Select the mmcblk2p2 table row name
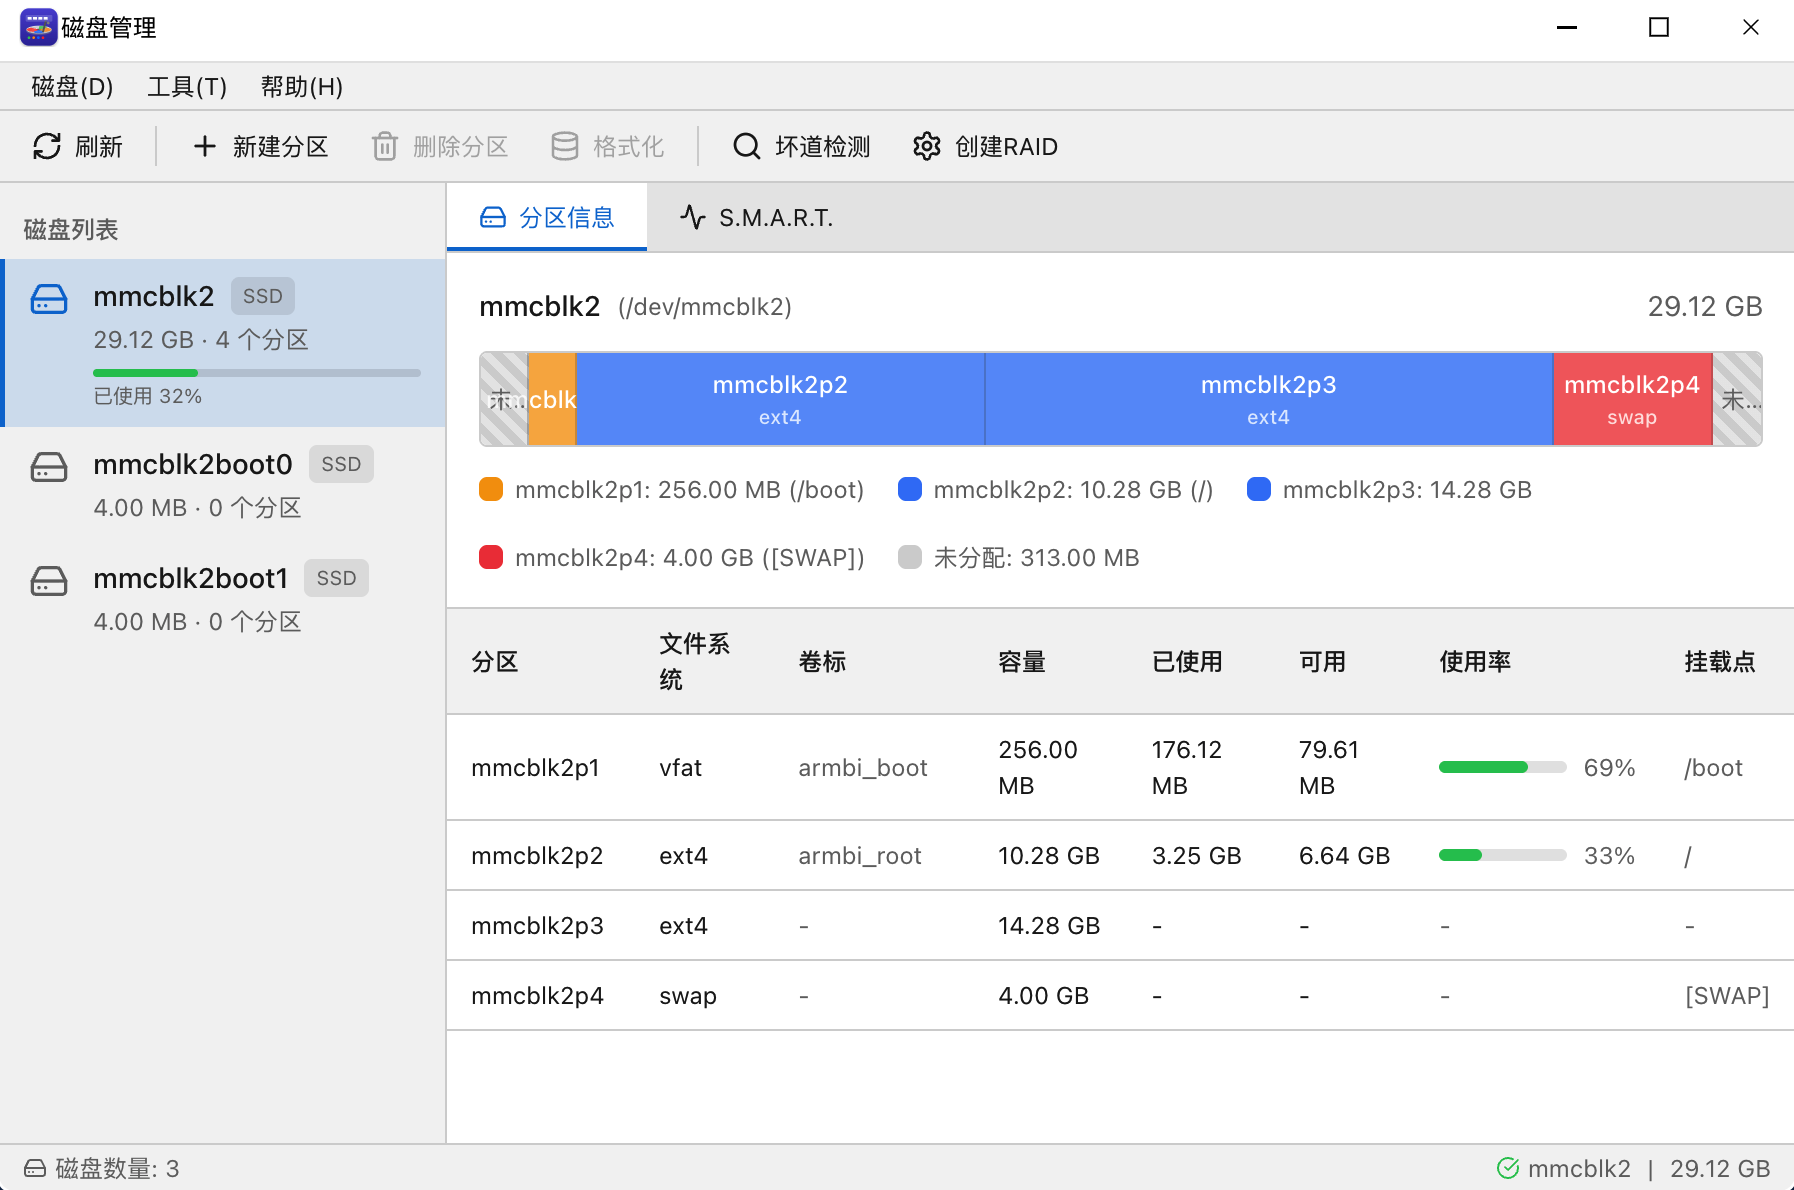Screen dimensions: 1794x1190 pos(537,856)
